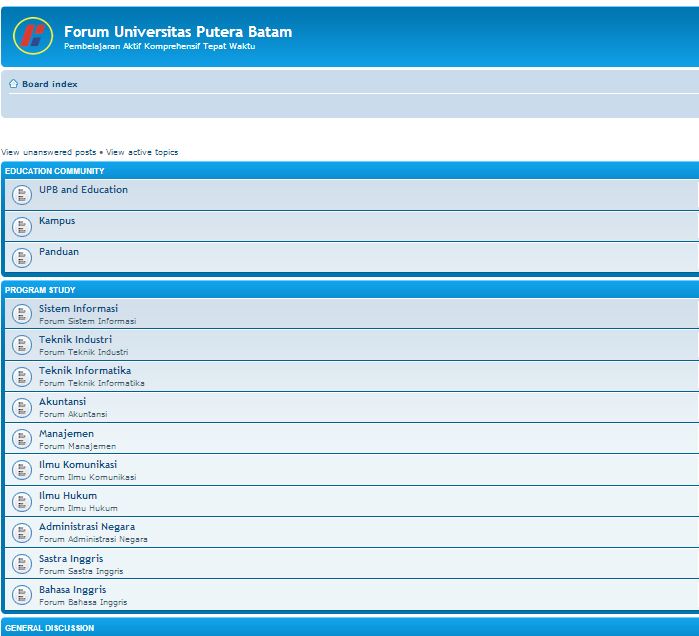699x636 pixels.
Task: Go to the Teknik Industri forum
Action: pyautogui.click(x=75, y=340)
